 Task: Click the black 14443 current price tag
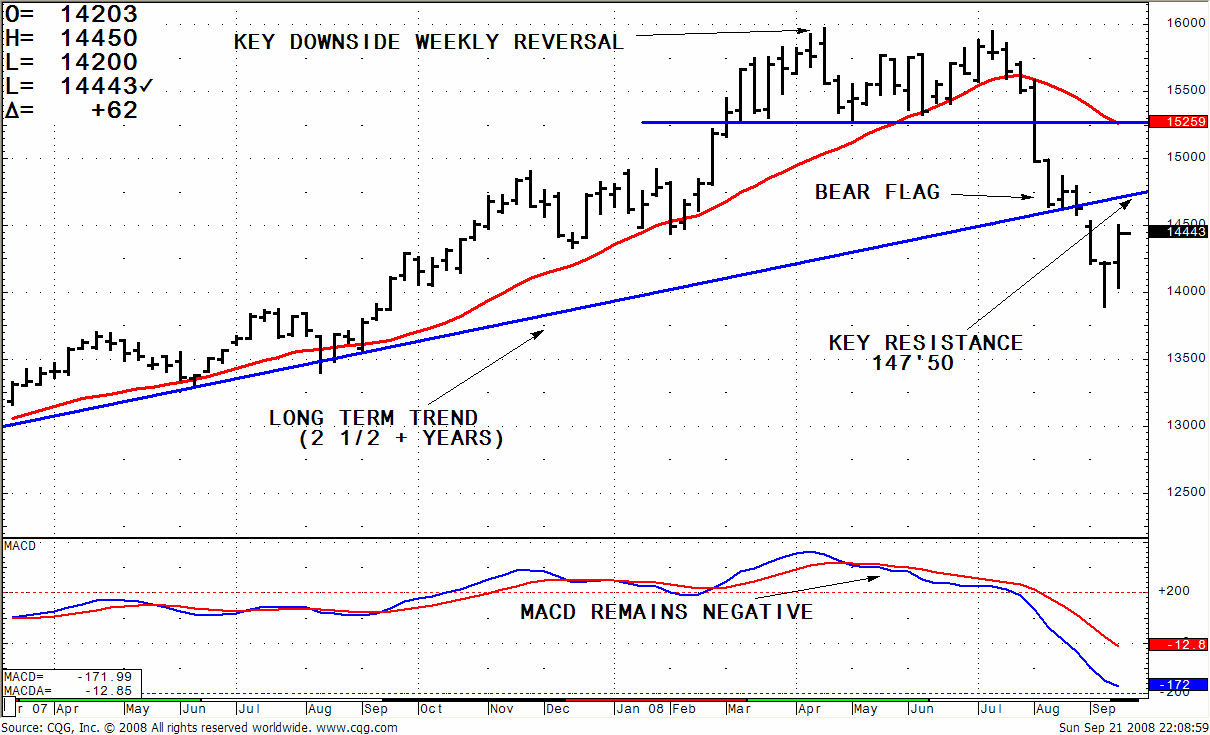1179,232
